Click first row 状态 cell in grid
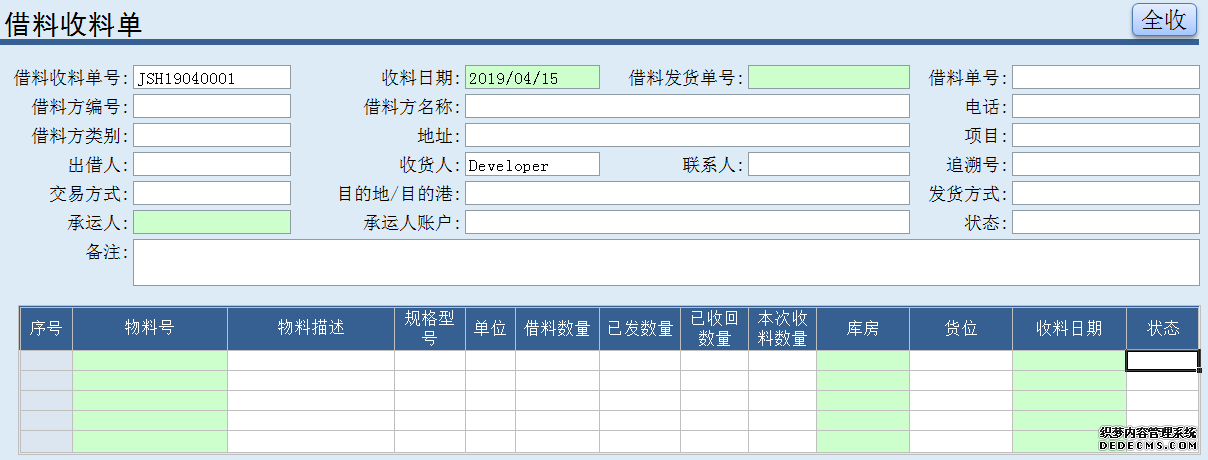1208x460 pixels. tap(1162, 361)
